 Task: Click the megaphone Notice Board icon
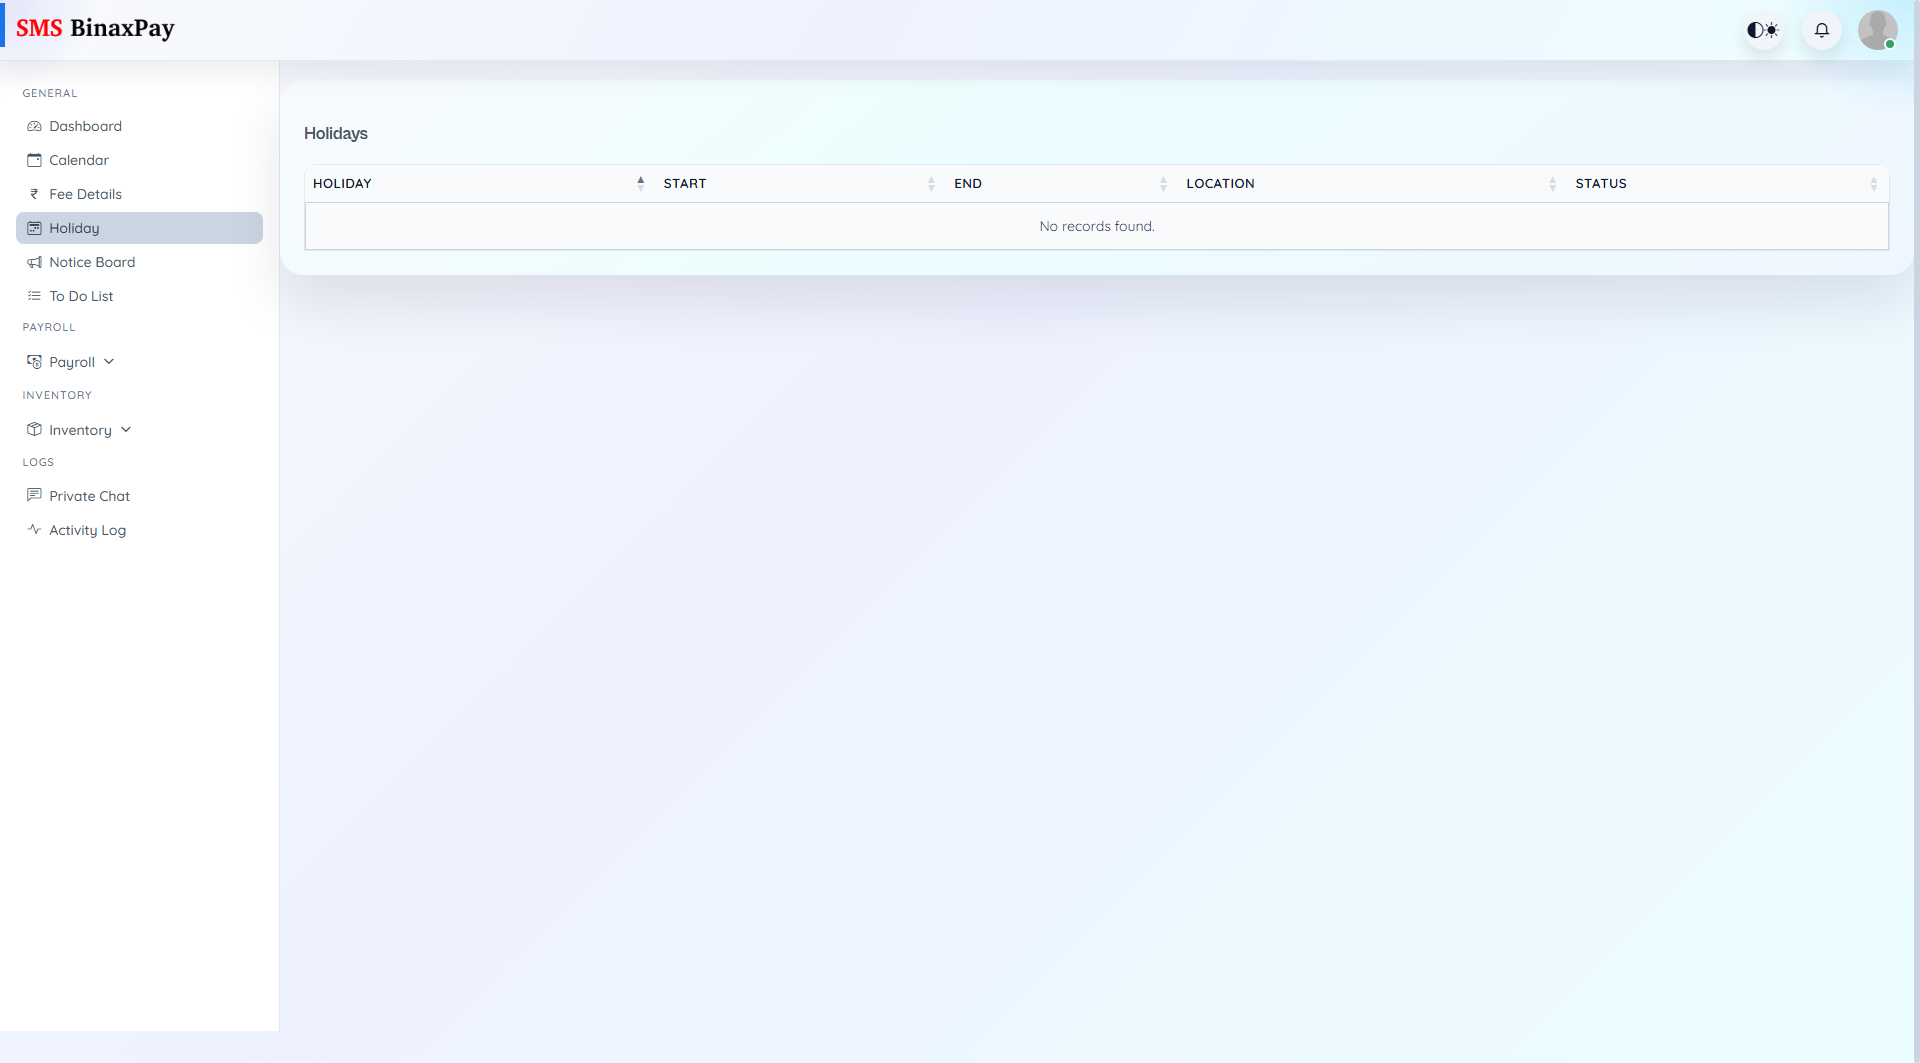coord(34,262)
